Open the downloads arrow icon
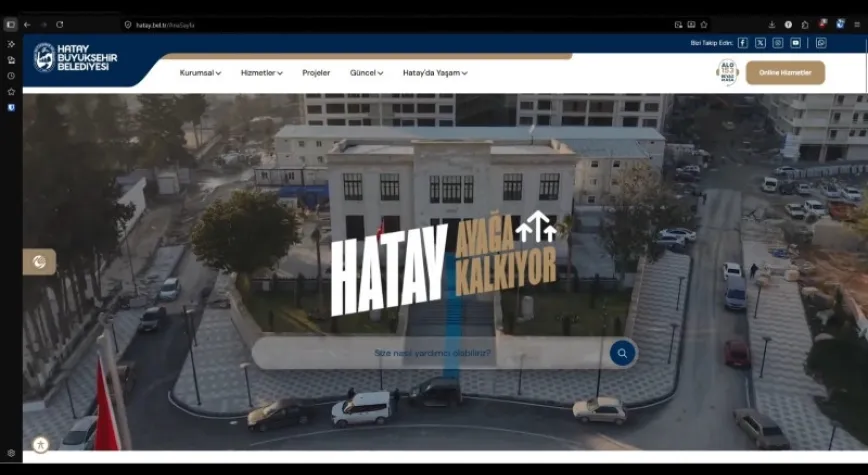Viewport: 868px width, 475px height. tap(772, 25)
